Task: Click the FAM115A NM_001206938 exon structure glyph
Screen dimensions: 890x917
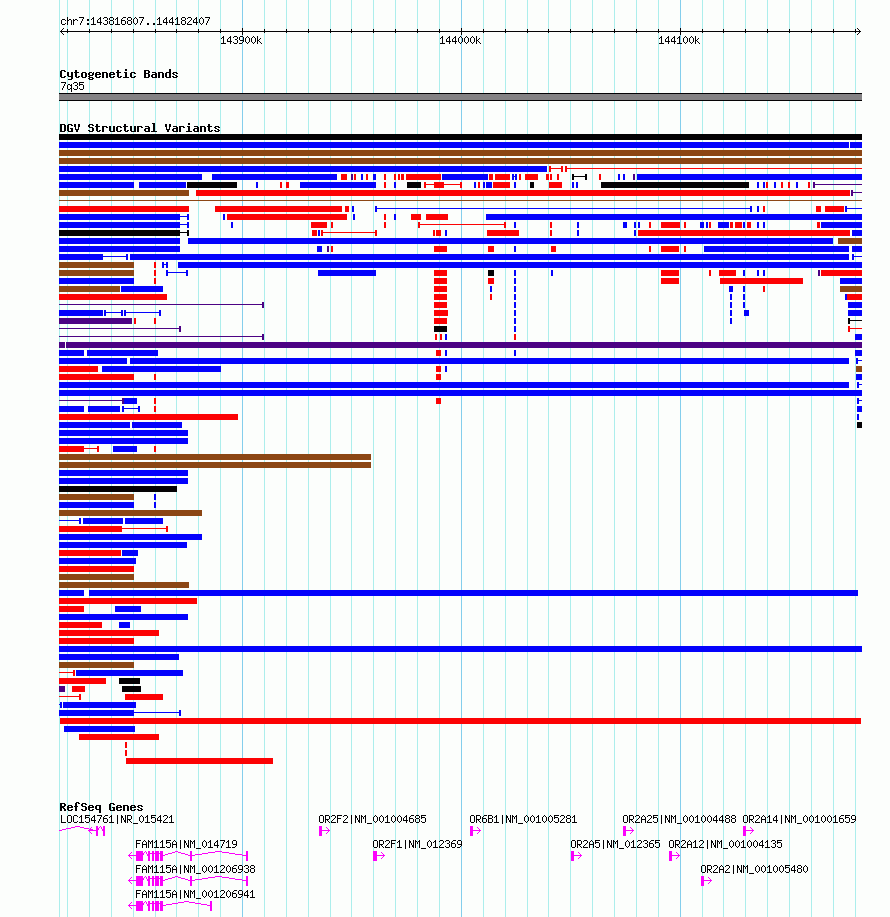Action: [x=188, y=881]
